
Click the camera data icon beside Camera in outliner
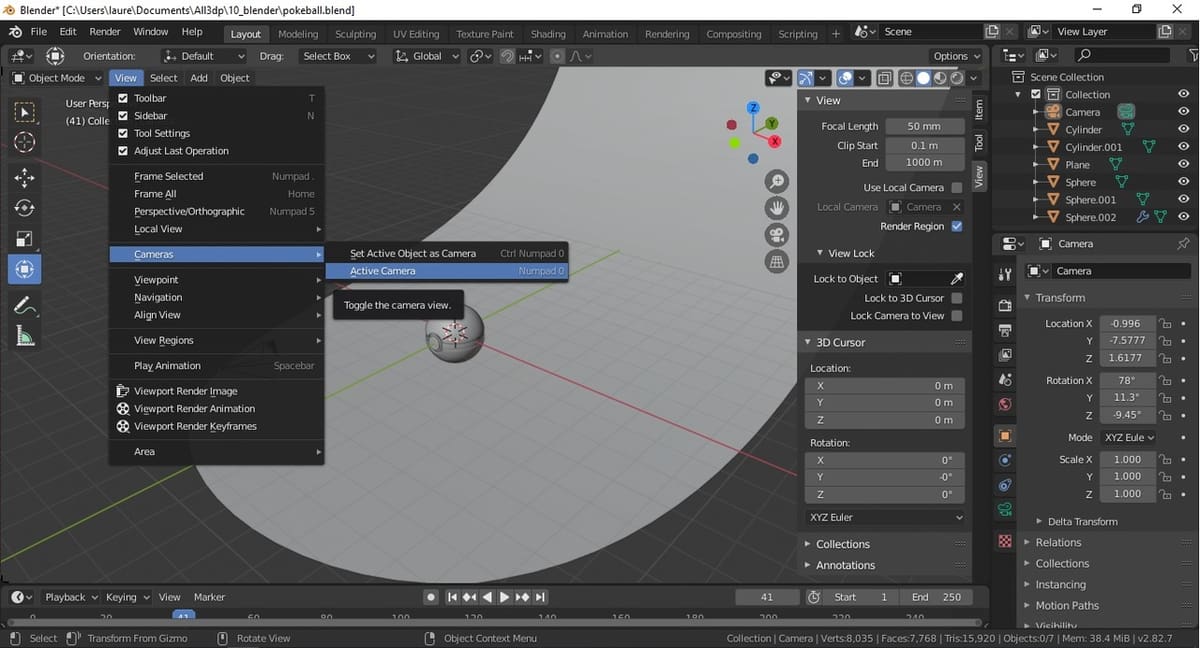1126,112
